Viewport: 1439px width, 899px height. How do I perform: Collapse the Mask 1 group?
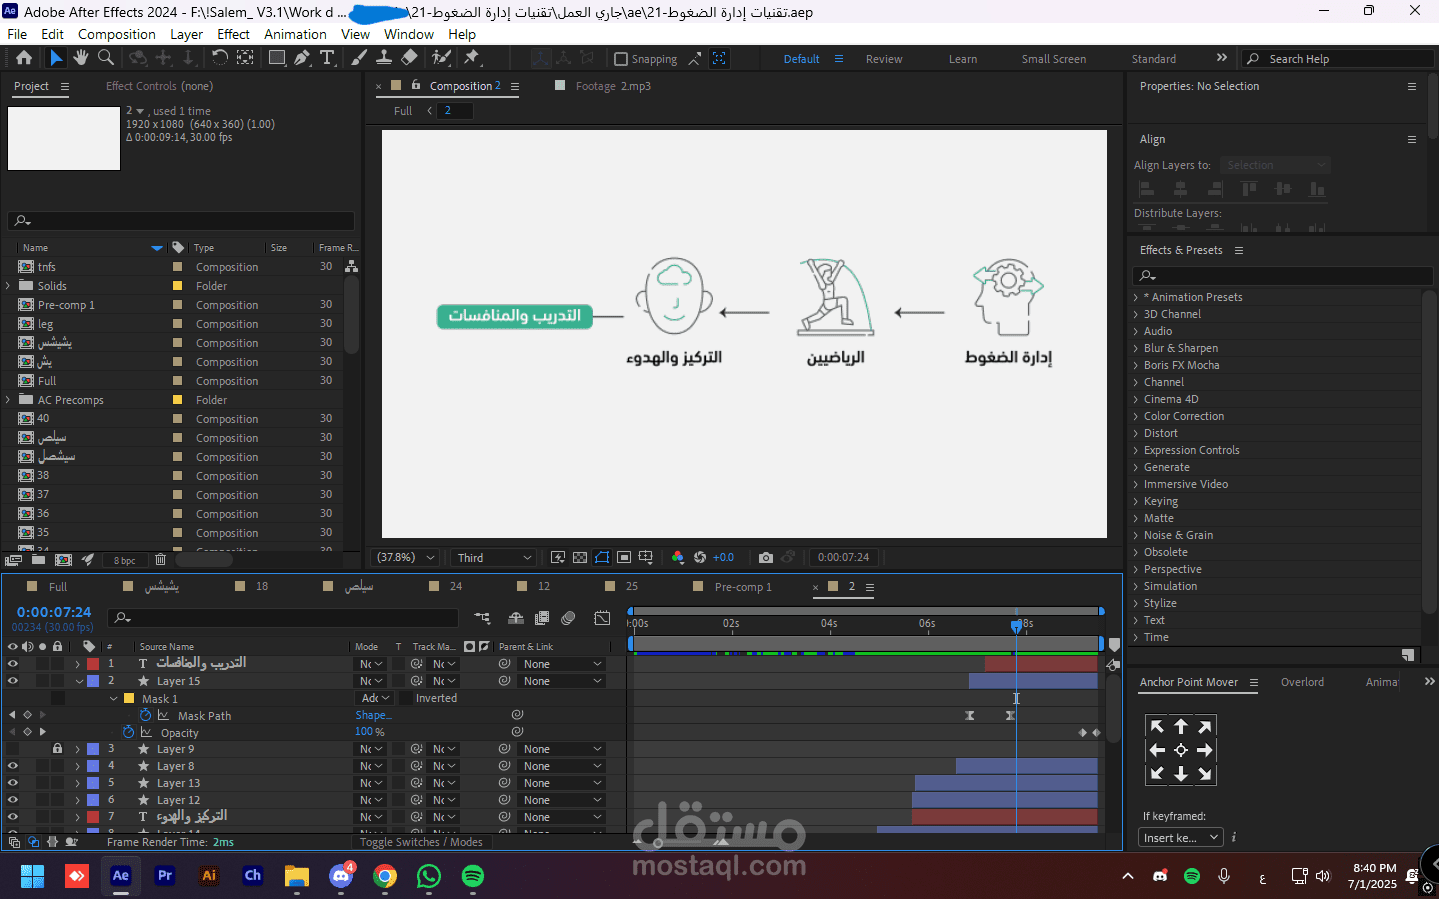pyautogui.click(x=113, y=698)
